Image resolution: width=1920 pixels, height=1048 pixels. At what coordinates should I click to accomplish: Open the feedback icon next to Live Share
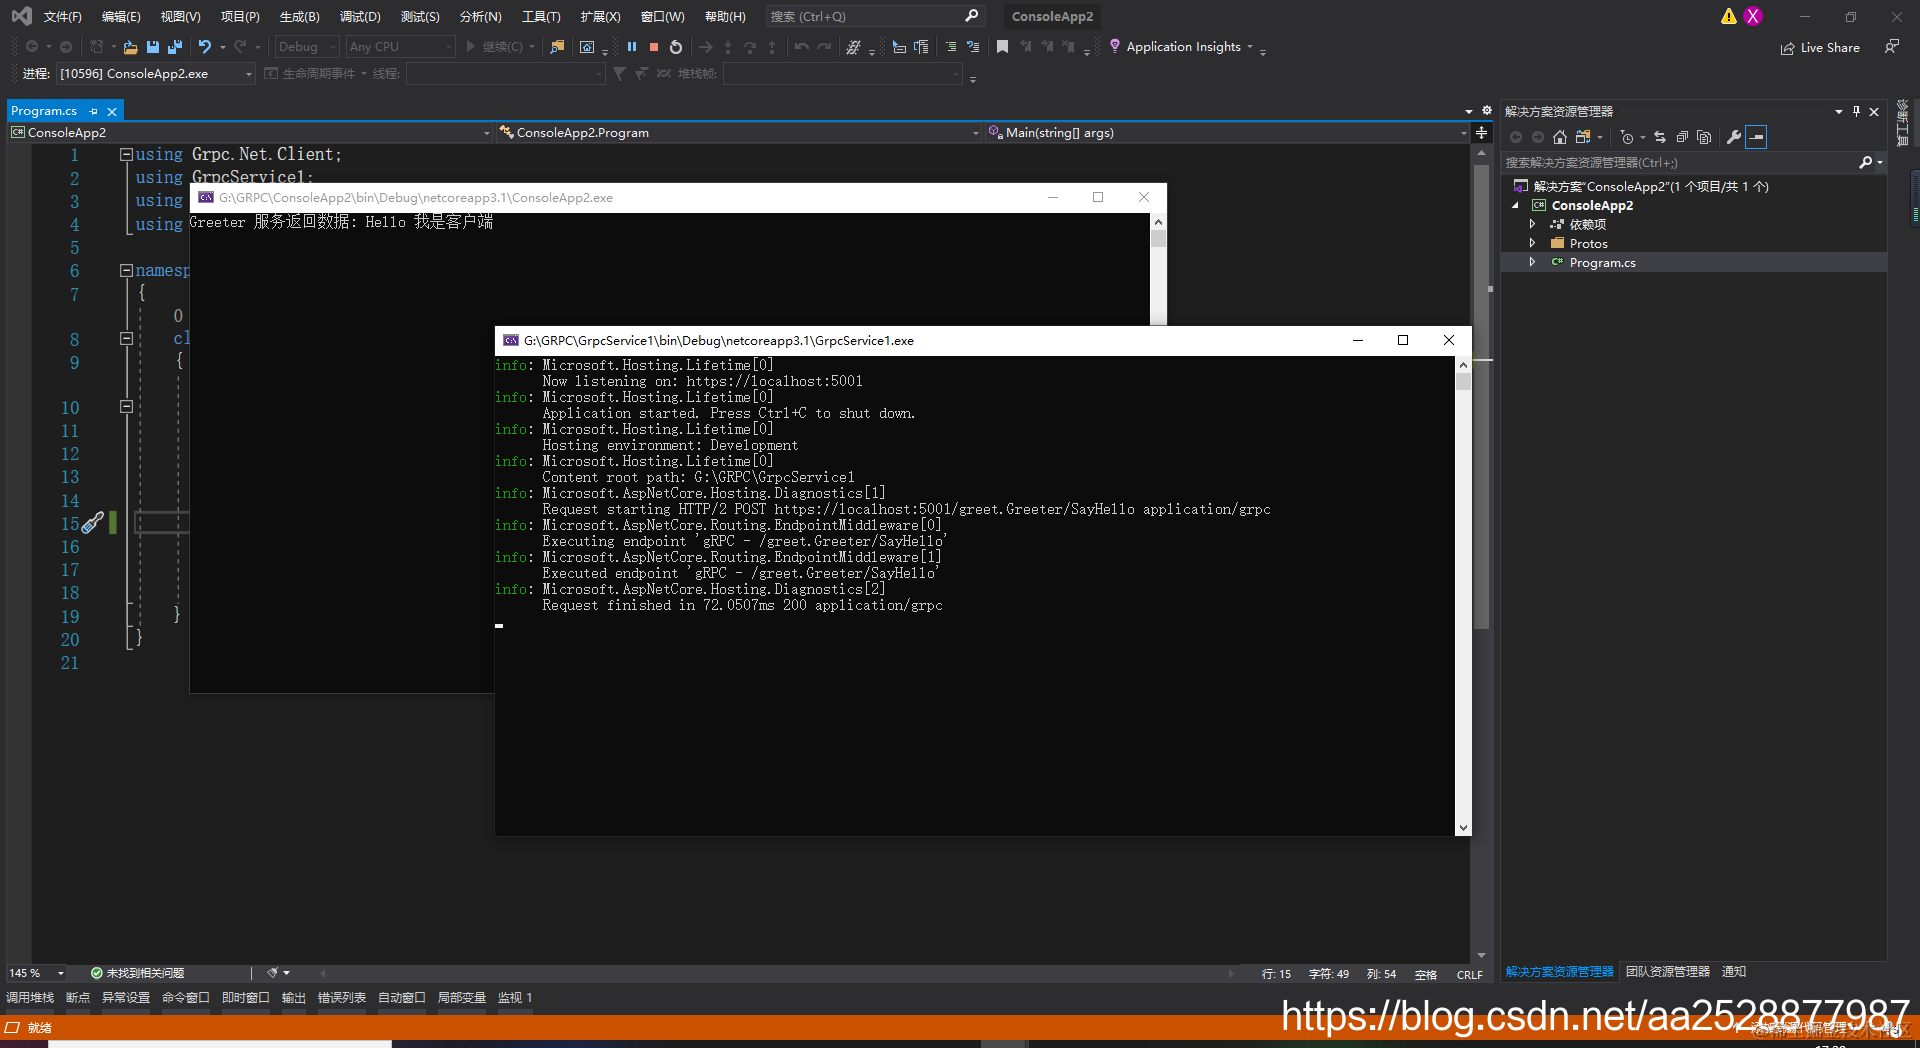(1892, 47)
